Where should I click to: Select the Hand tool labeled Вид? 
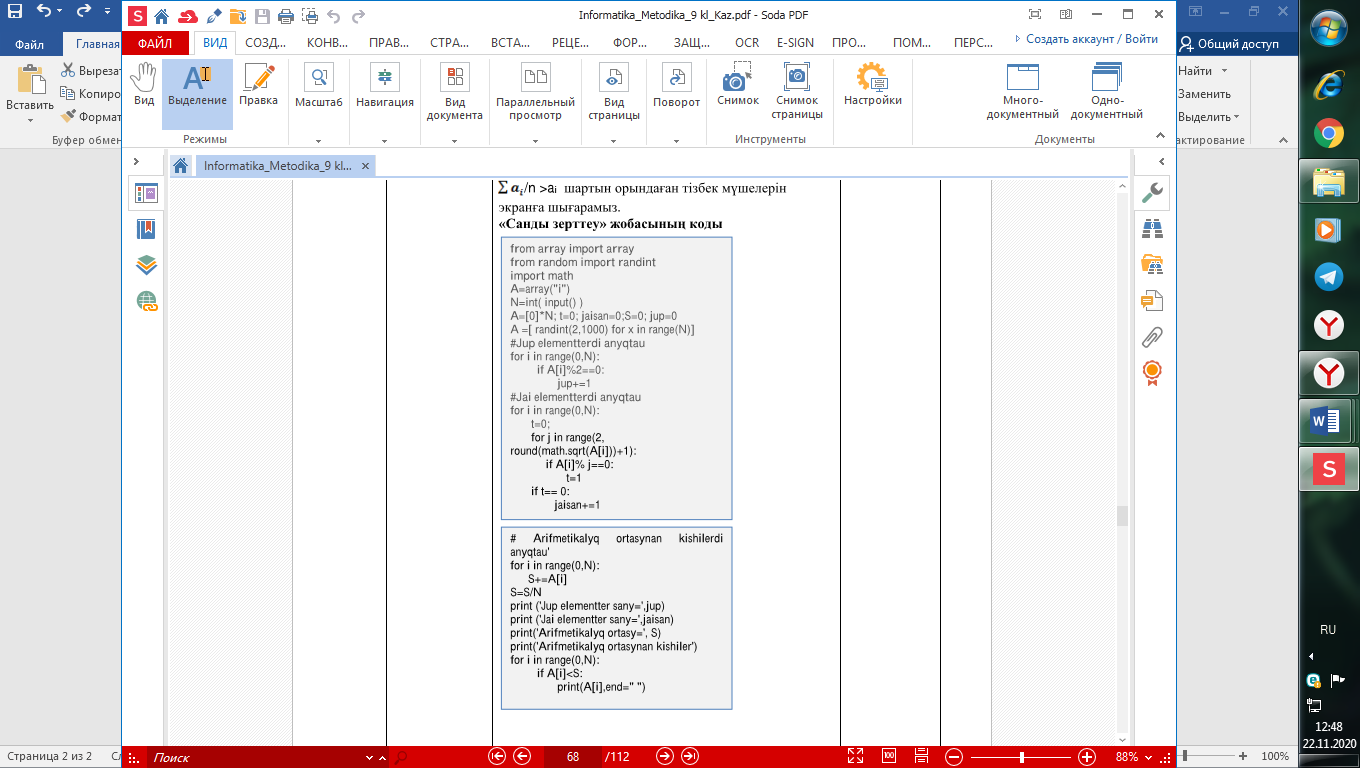144,86
